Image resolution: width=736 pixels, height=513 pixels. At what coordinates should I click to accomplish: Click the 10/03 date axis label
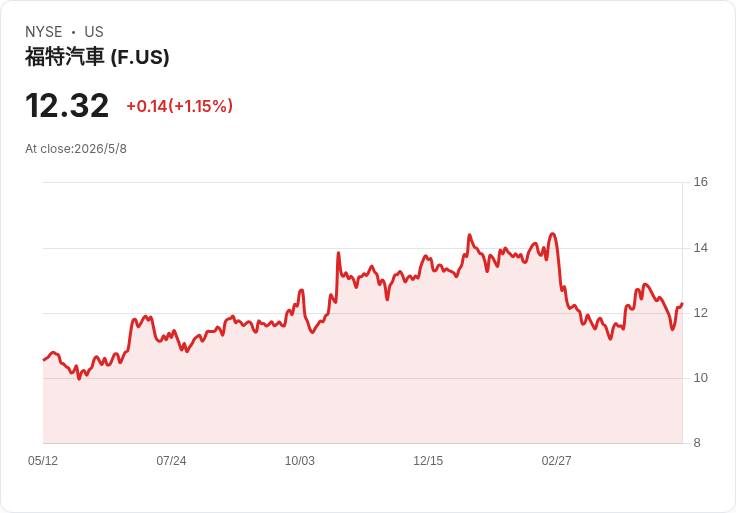[300, 460]
